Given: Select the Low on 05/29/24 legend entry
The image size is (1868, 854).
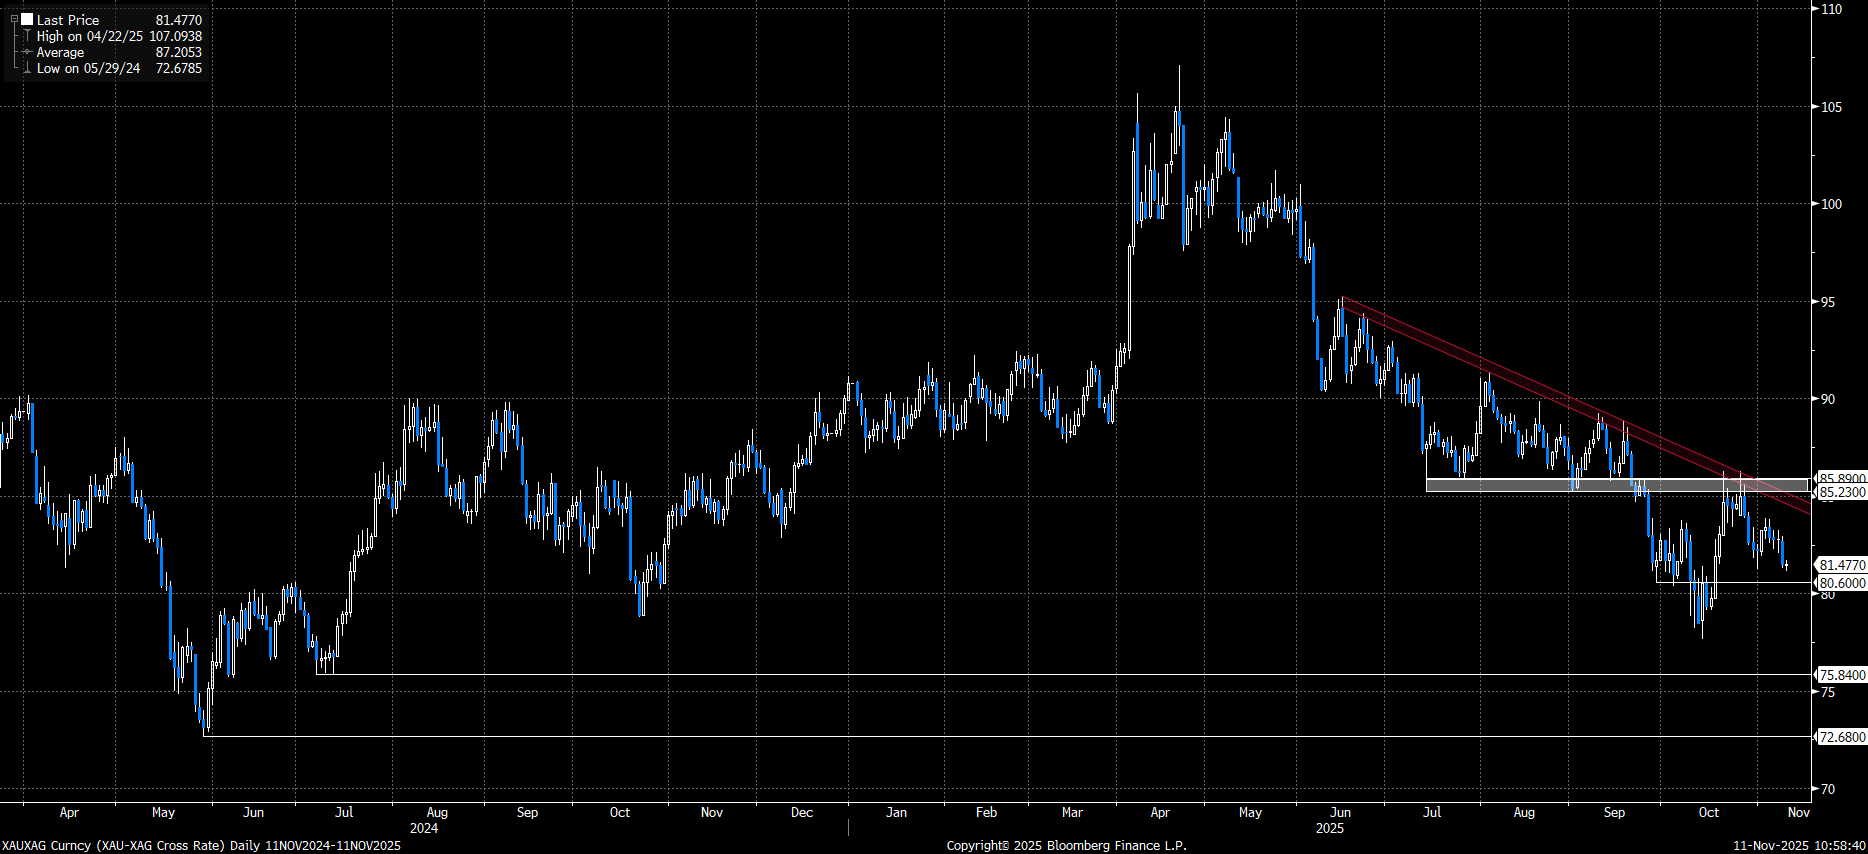Looking at the screenshot, I should pyautogui.click(x=88, y=69).
